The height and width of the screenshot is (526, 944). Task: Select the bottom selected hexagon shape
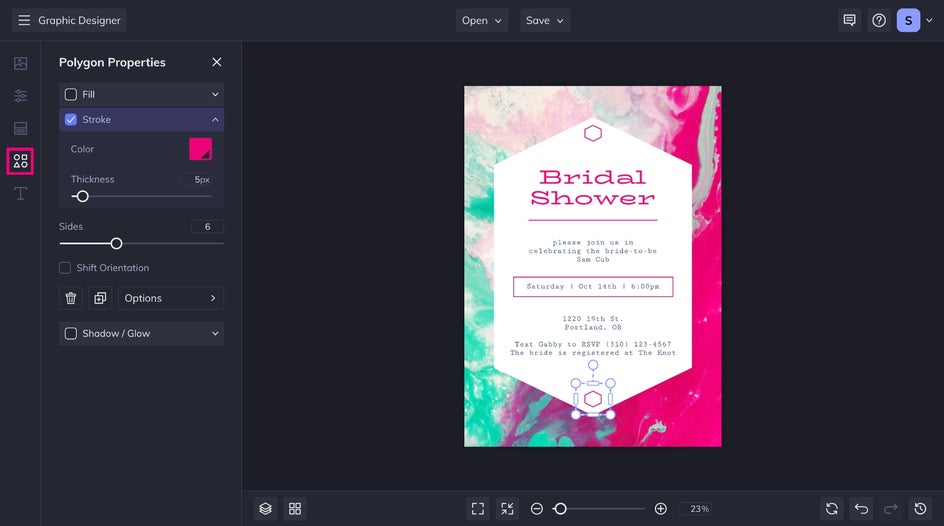point(593,399)
